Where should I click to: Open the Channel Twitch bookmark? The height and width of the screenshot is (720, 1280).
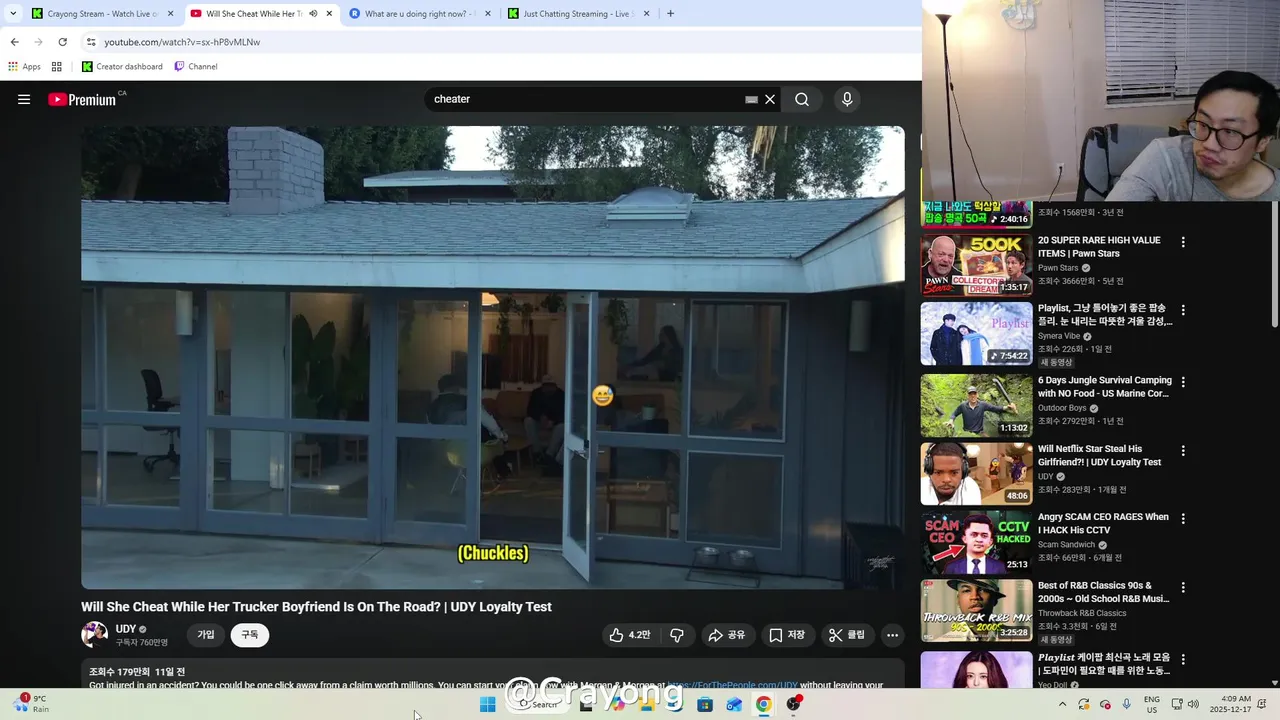click(x=196, y=67)
